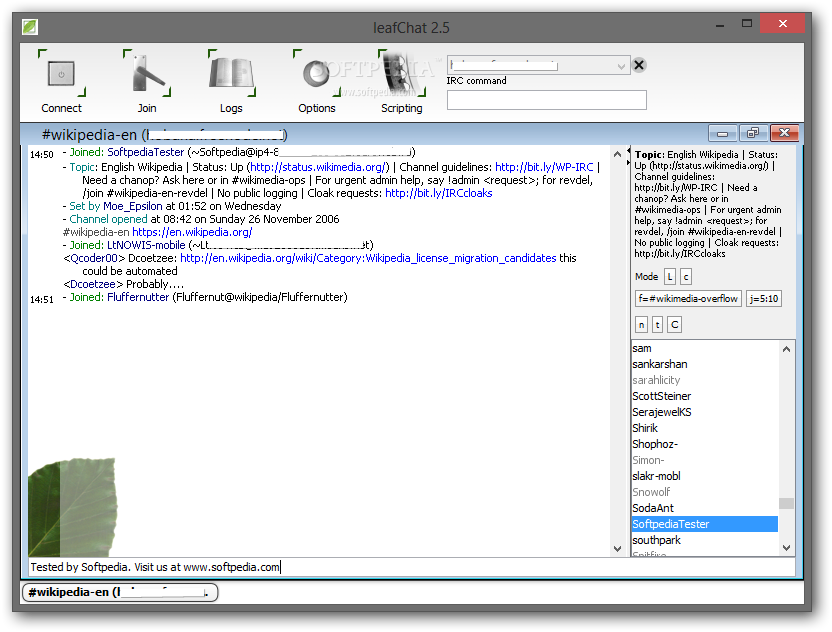
Task: Select user SodaAnt in nick list
Action: coord(705,508)
